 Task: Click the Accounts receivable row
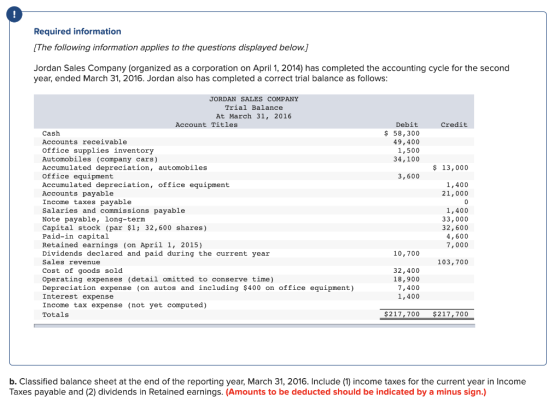pyautogui.click(x=254, y=142)
